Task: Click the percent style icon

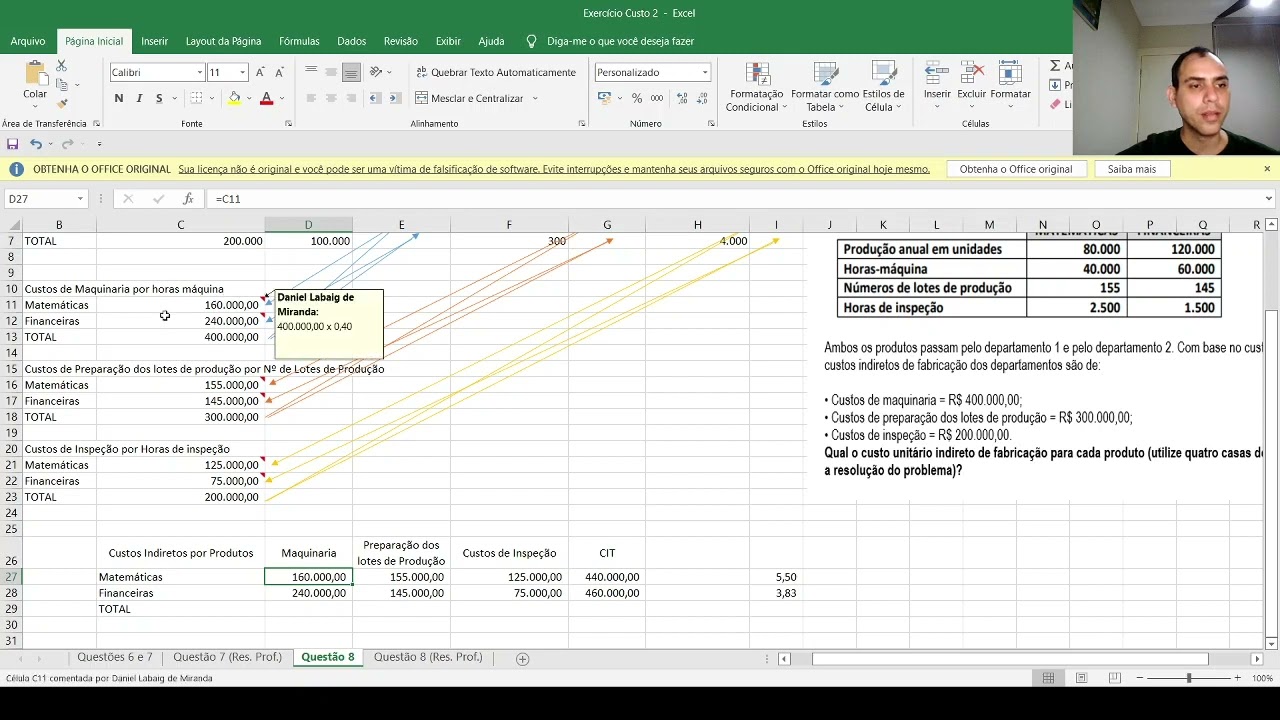Action: click(636, 98)
